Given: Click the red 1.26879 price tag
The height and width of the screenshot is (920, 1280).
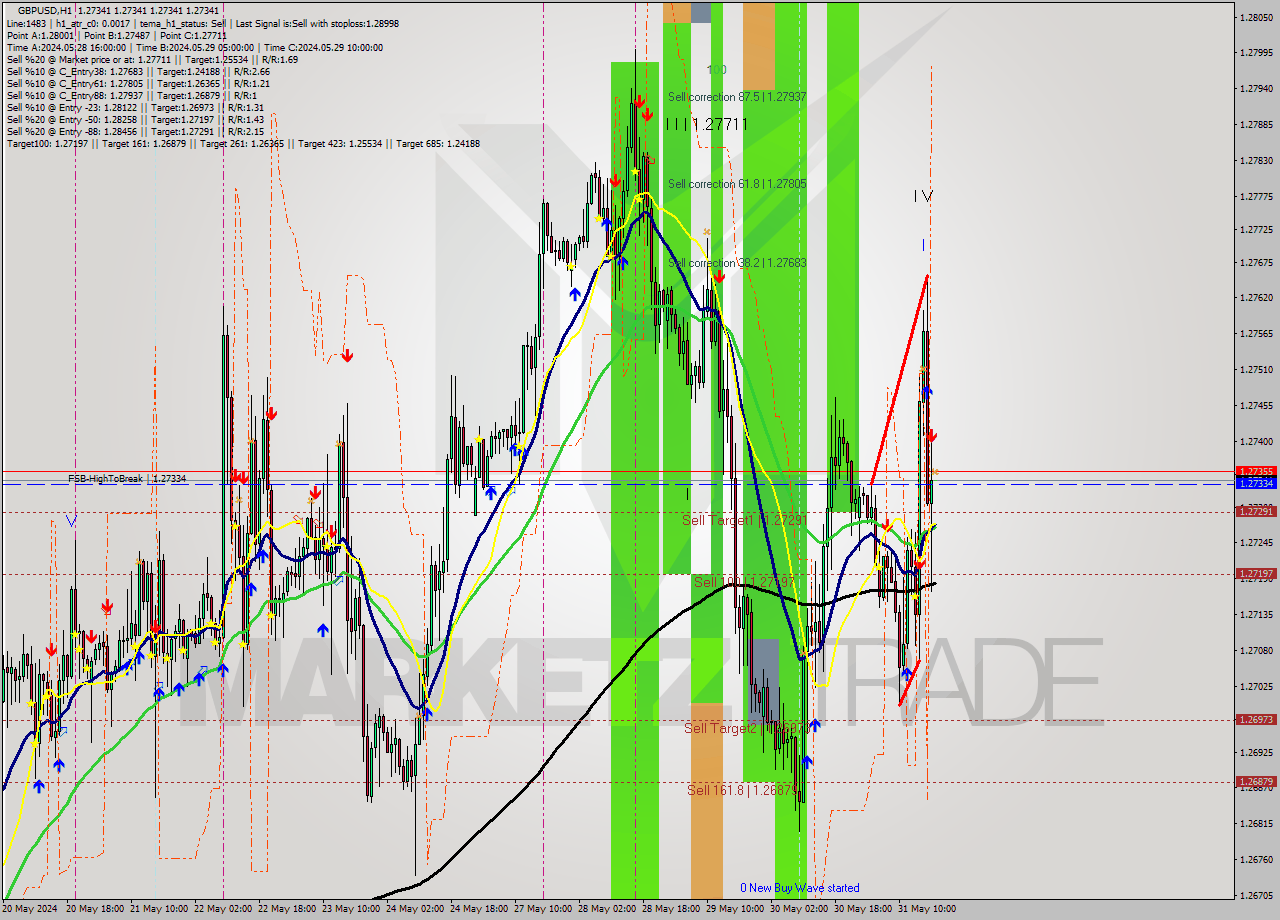Looking at the screenshot, I should pyautogui.click(x=1256, y=782).
